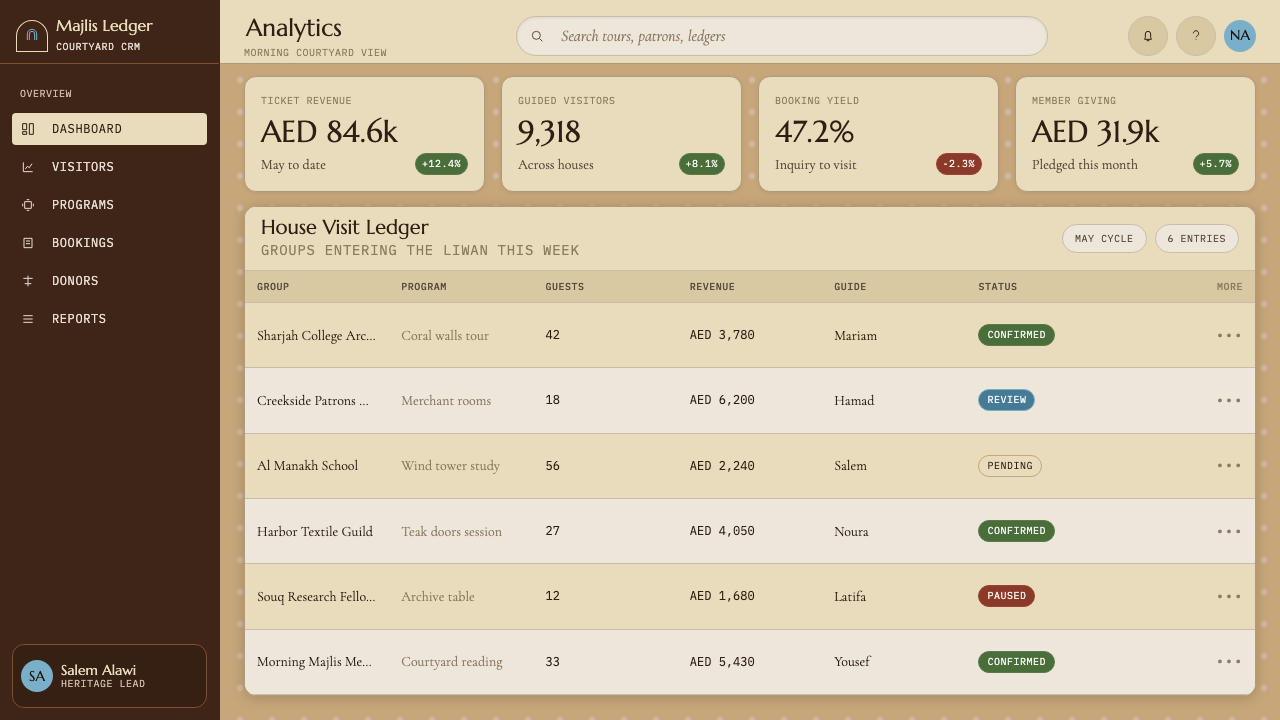Open Salem Alawi profile card
The image size is (1280, 720).
coord(109,676)
